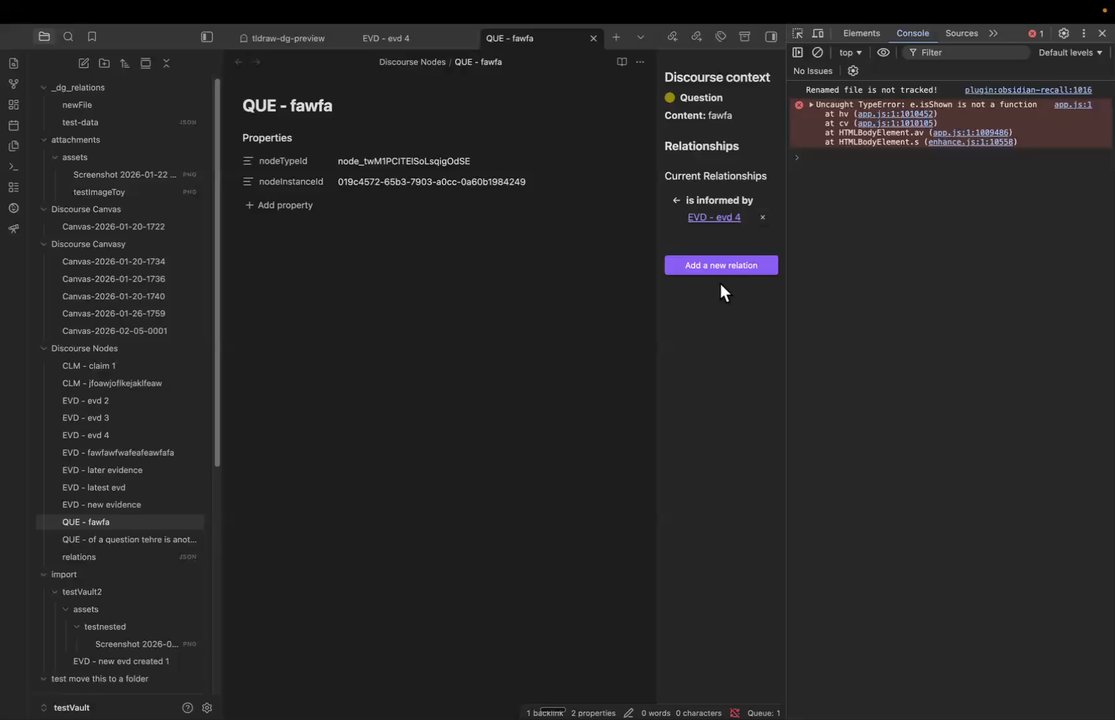Image resolution: width=1115 pixels, height=720 pixels.
Task: Click the DevTools inspect element icon
Action: click(798, 33)
